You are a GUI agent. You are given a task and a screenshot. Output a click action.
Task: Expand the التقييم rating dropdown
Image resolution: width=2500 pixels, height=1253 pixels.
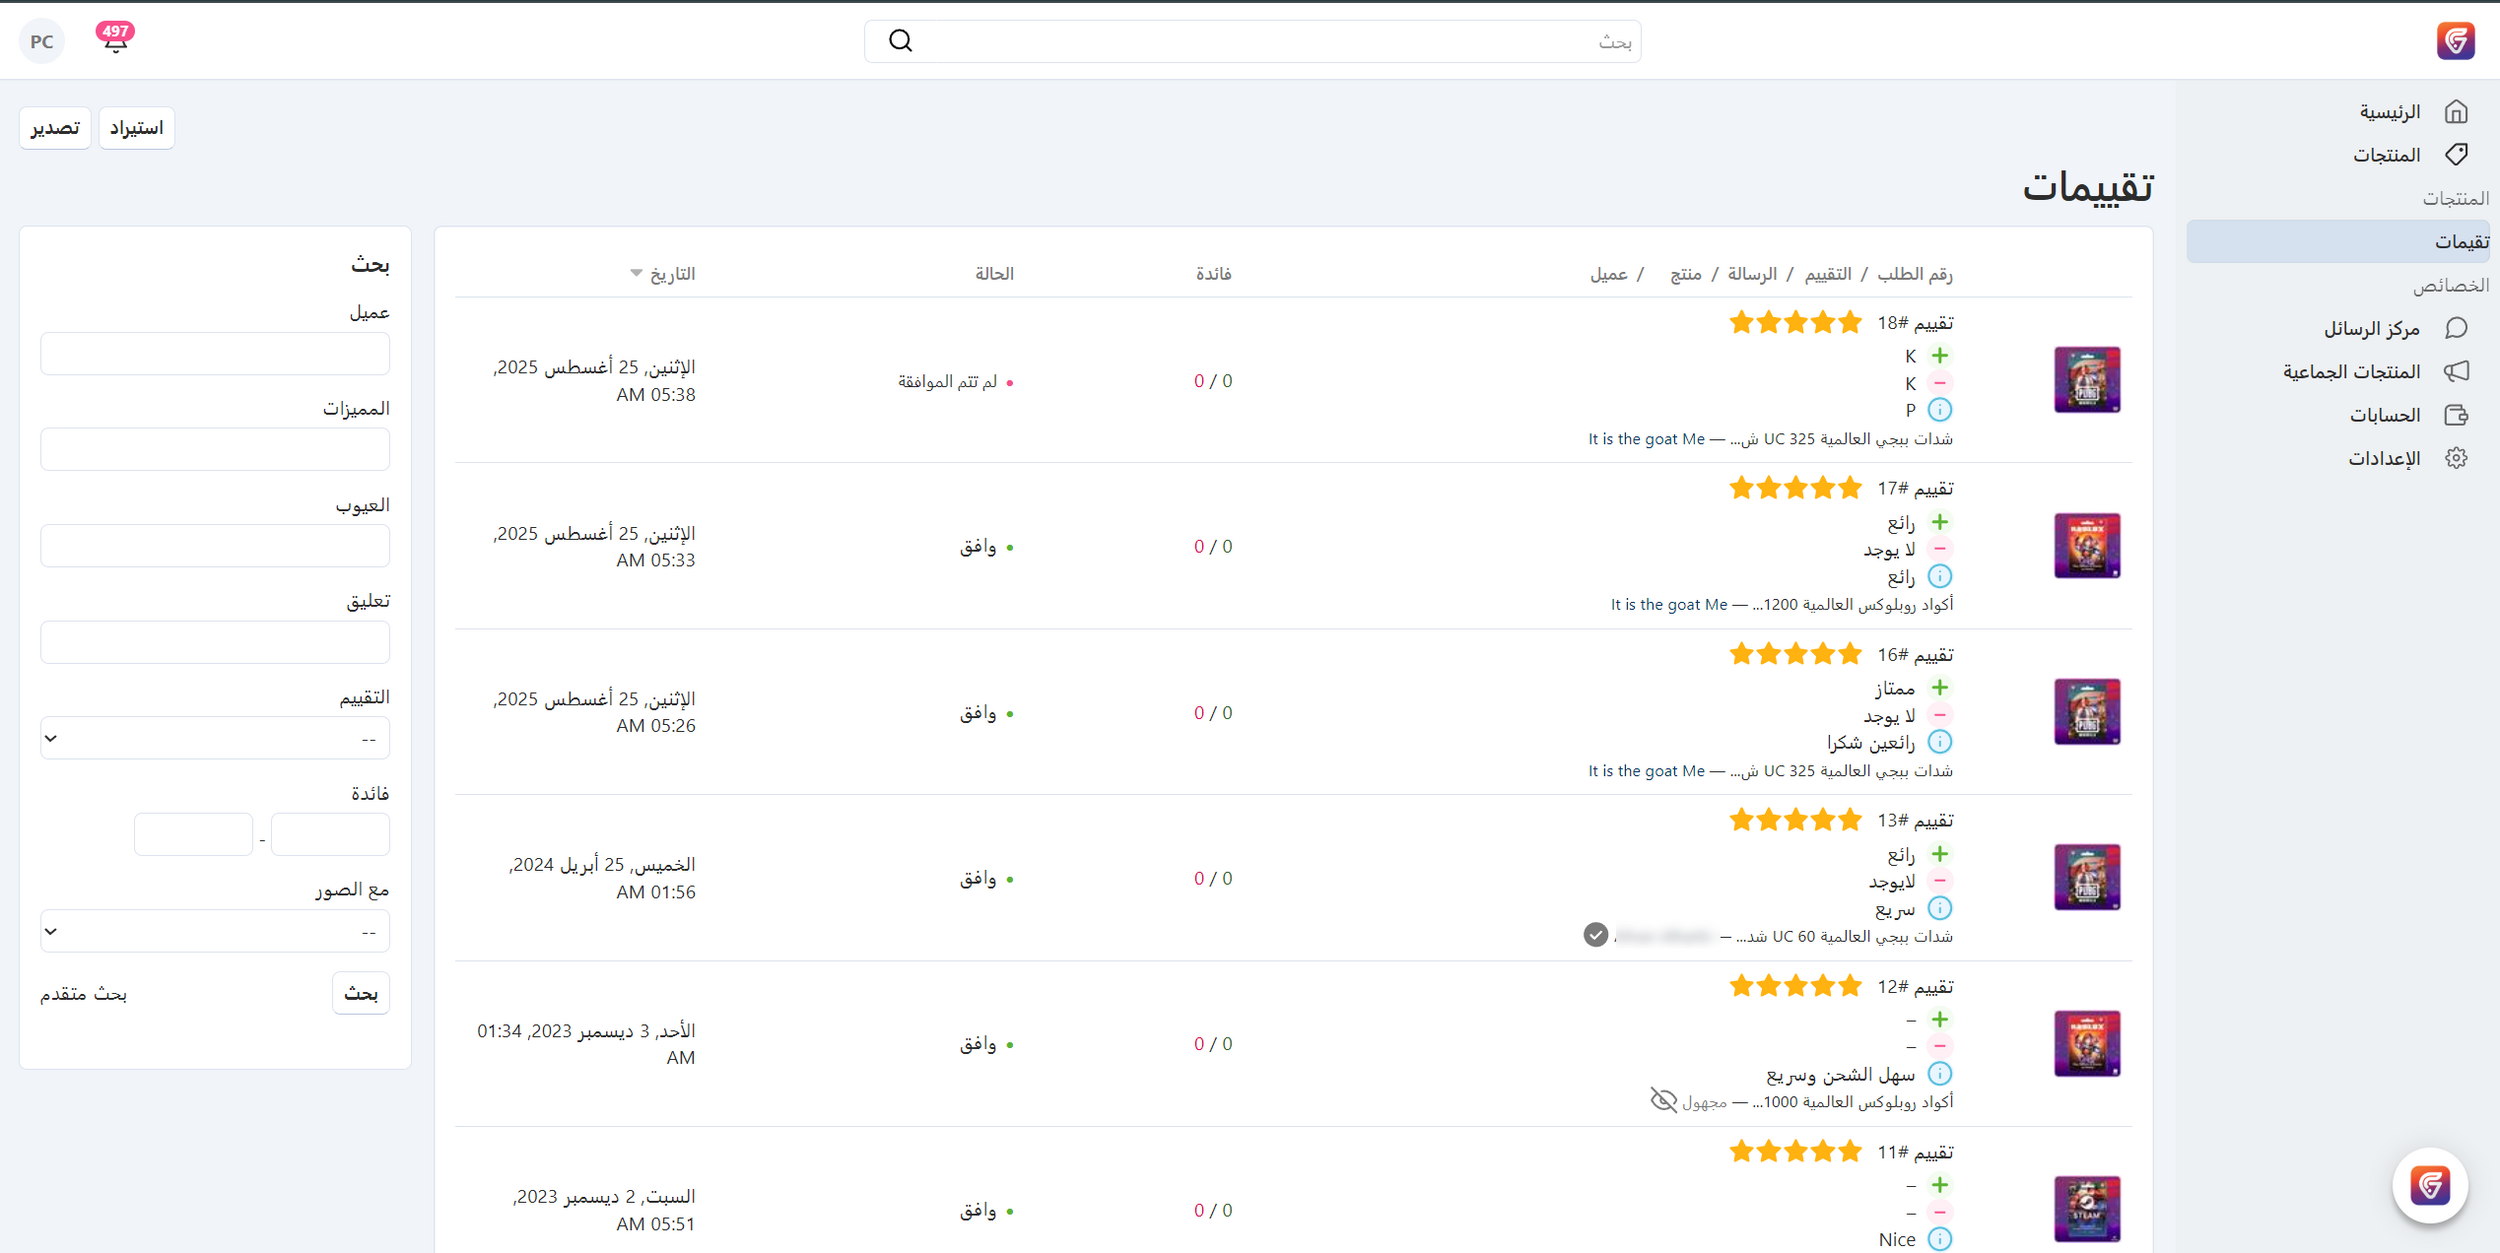pos(215,738)
